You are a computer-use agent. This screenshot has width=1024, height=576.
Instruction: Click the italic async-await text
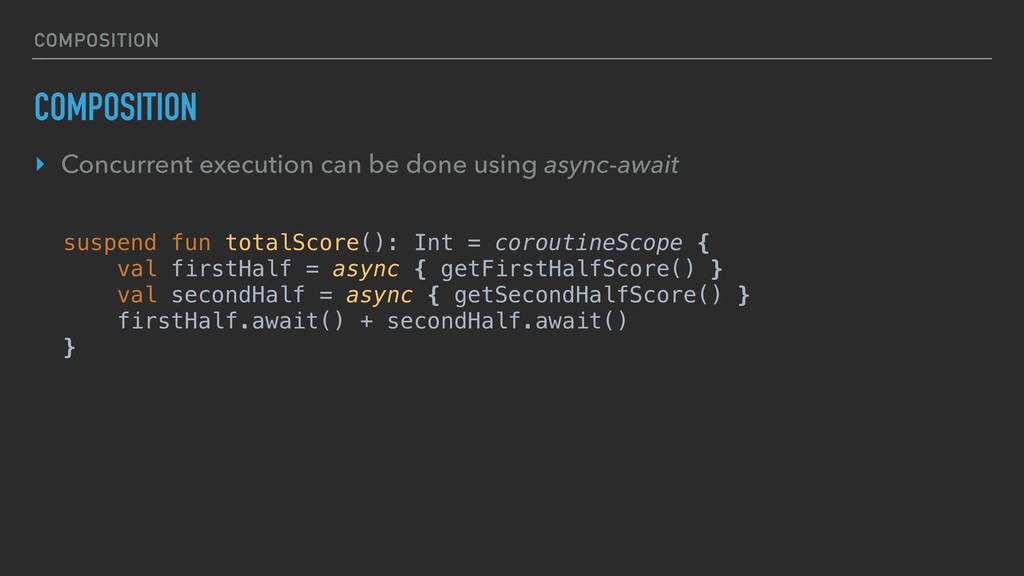pos(610,164)
